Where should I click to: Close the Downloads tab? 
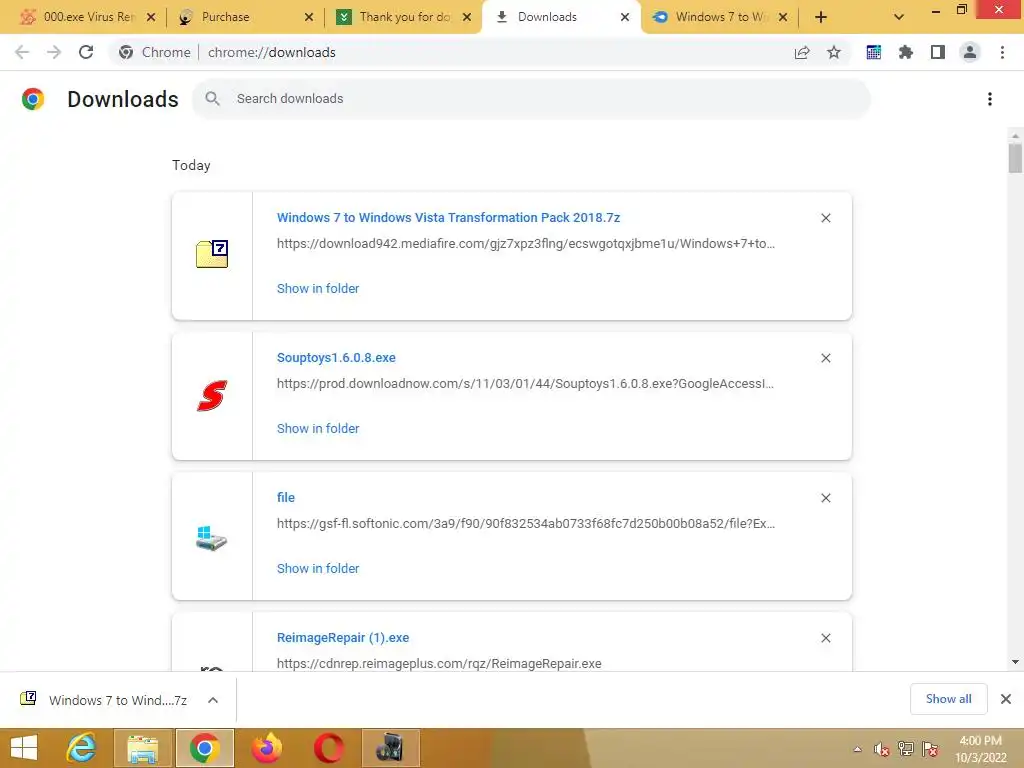click(x=625, y=18)
